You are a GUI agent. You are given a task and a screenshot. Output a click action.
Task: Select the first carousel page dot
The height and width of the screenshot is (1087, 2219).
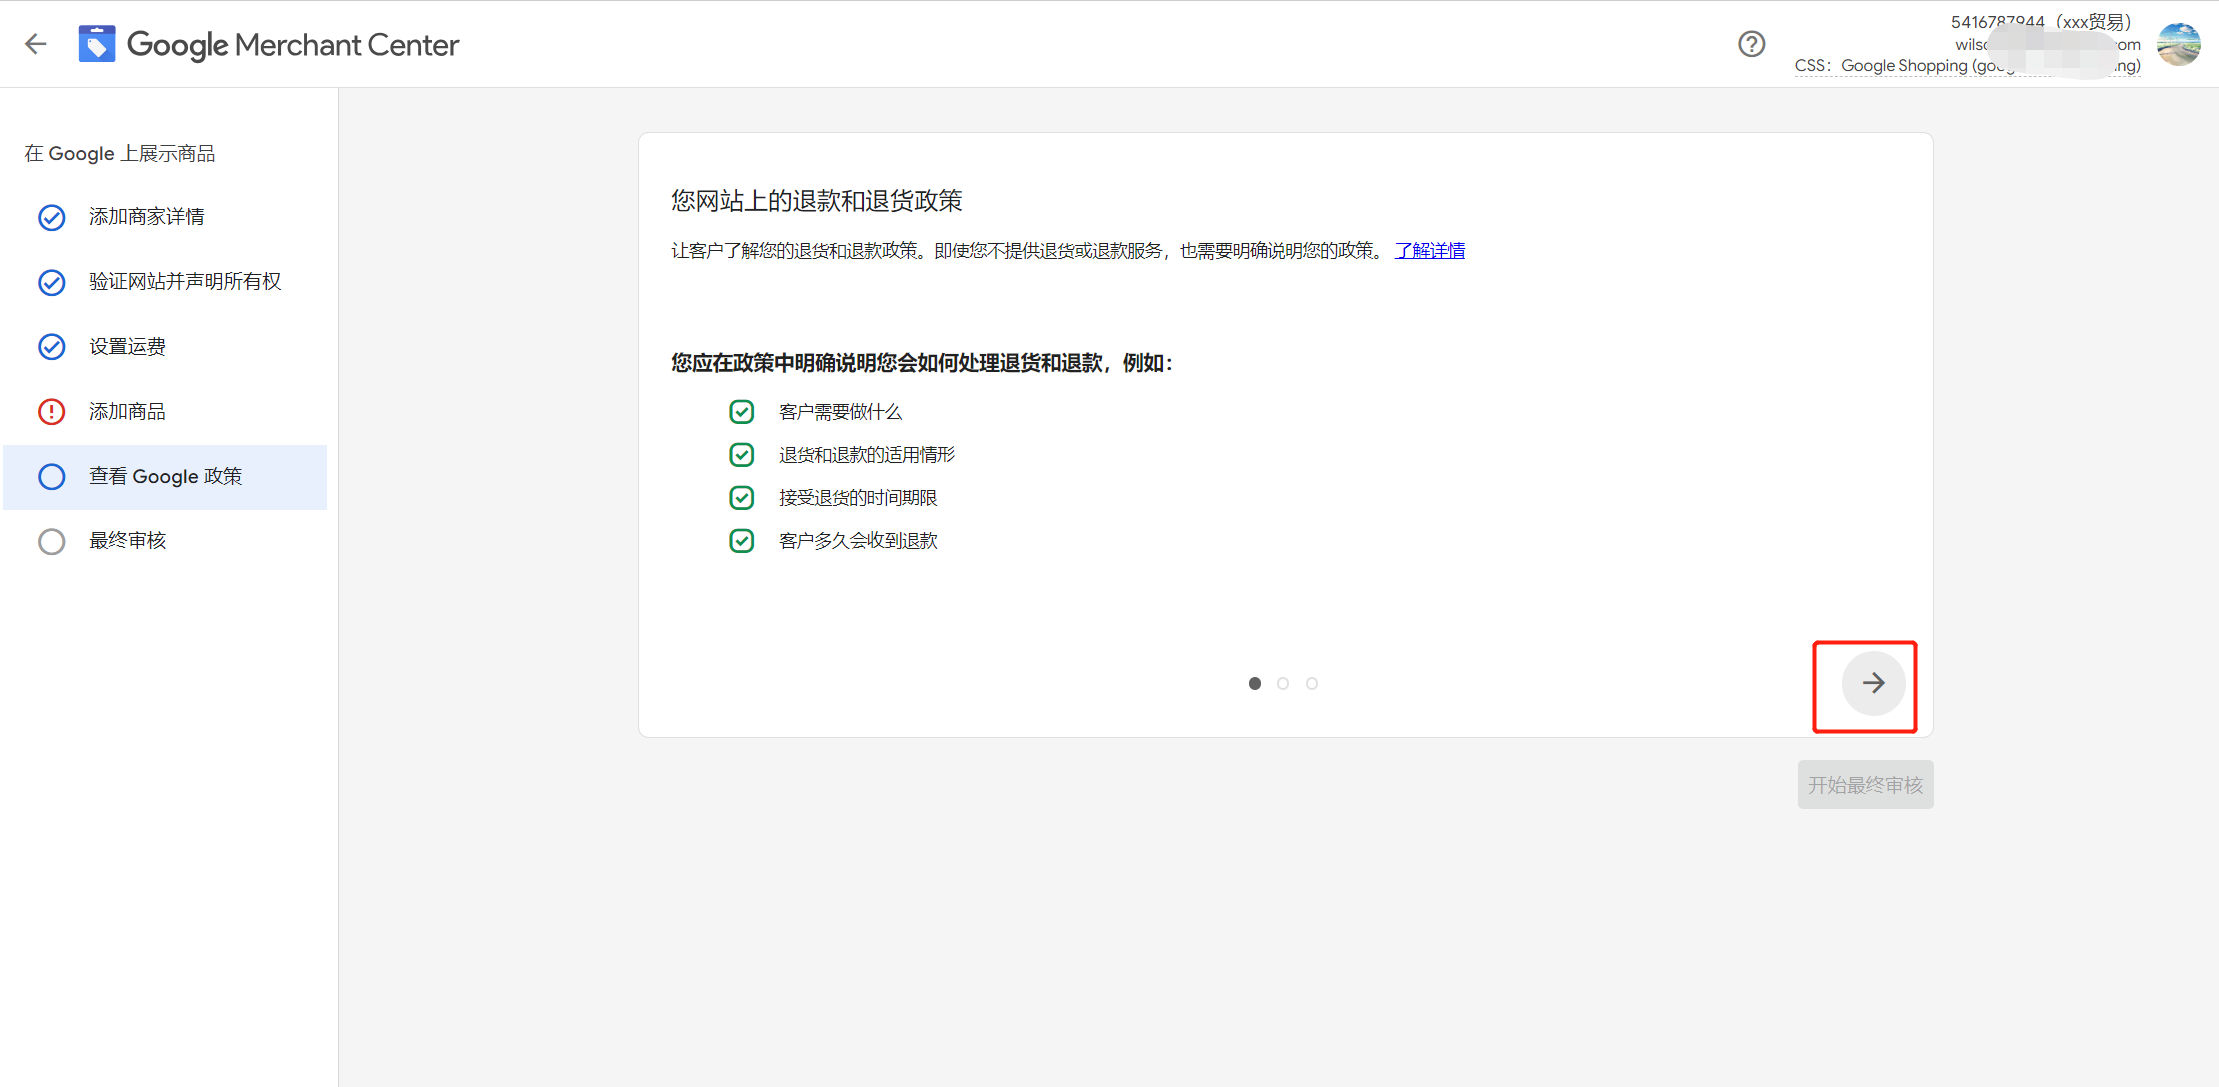[1255, 684]
